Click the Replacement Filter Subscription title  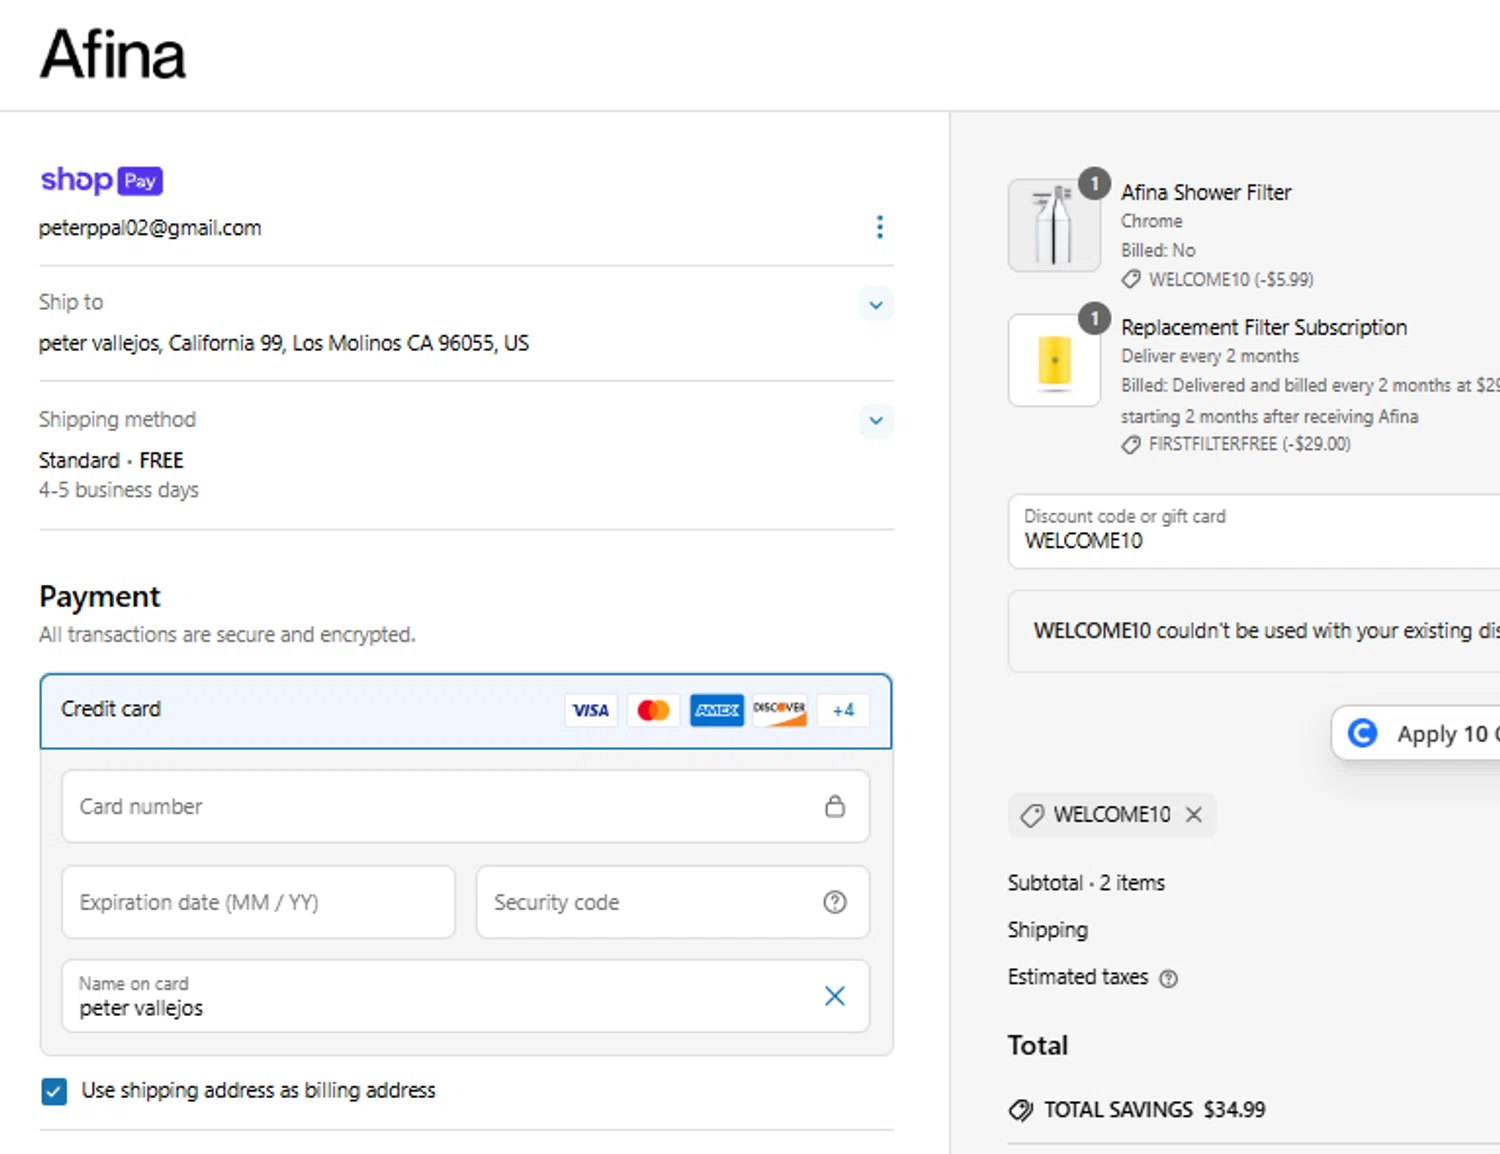1264,327
